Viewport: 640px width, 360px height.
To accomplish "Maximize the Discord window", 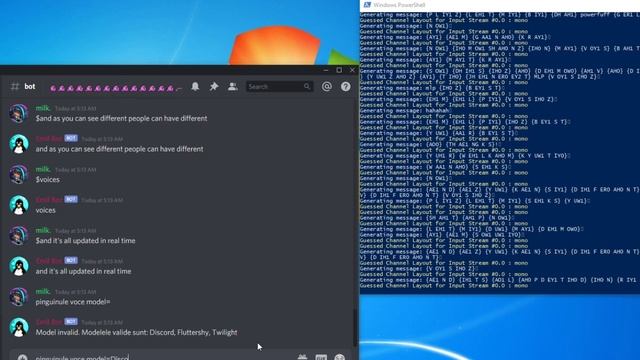I will [x=339, y=70].
